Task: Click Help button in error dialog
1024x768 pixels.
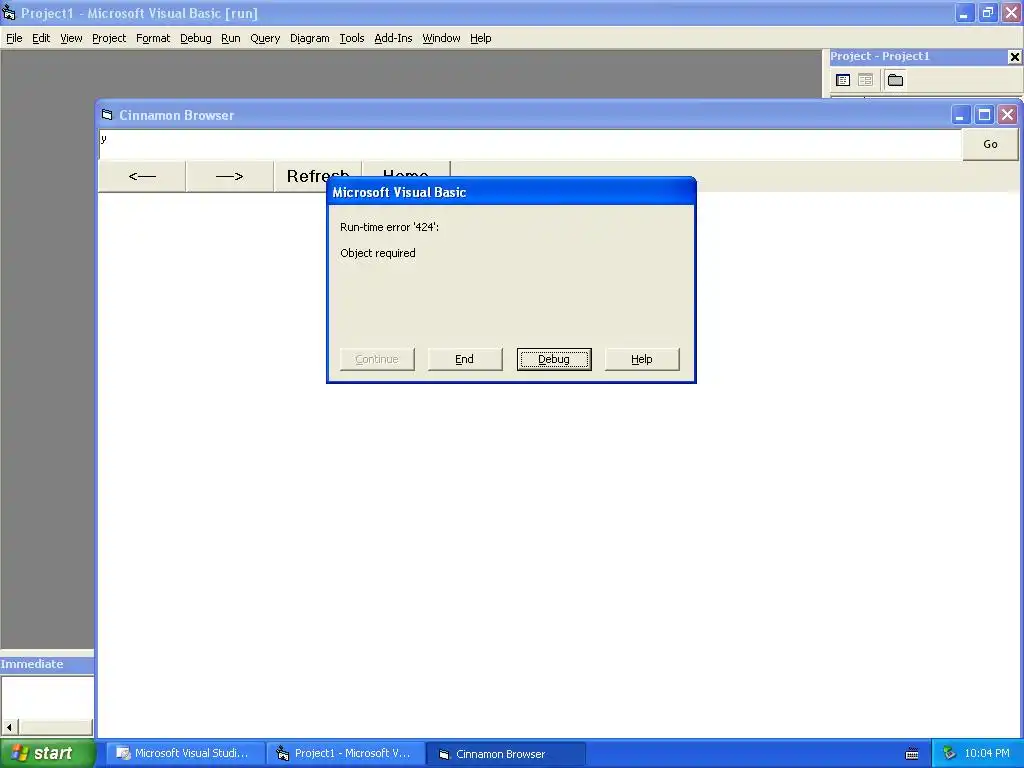Action: tap(642, 359)
